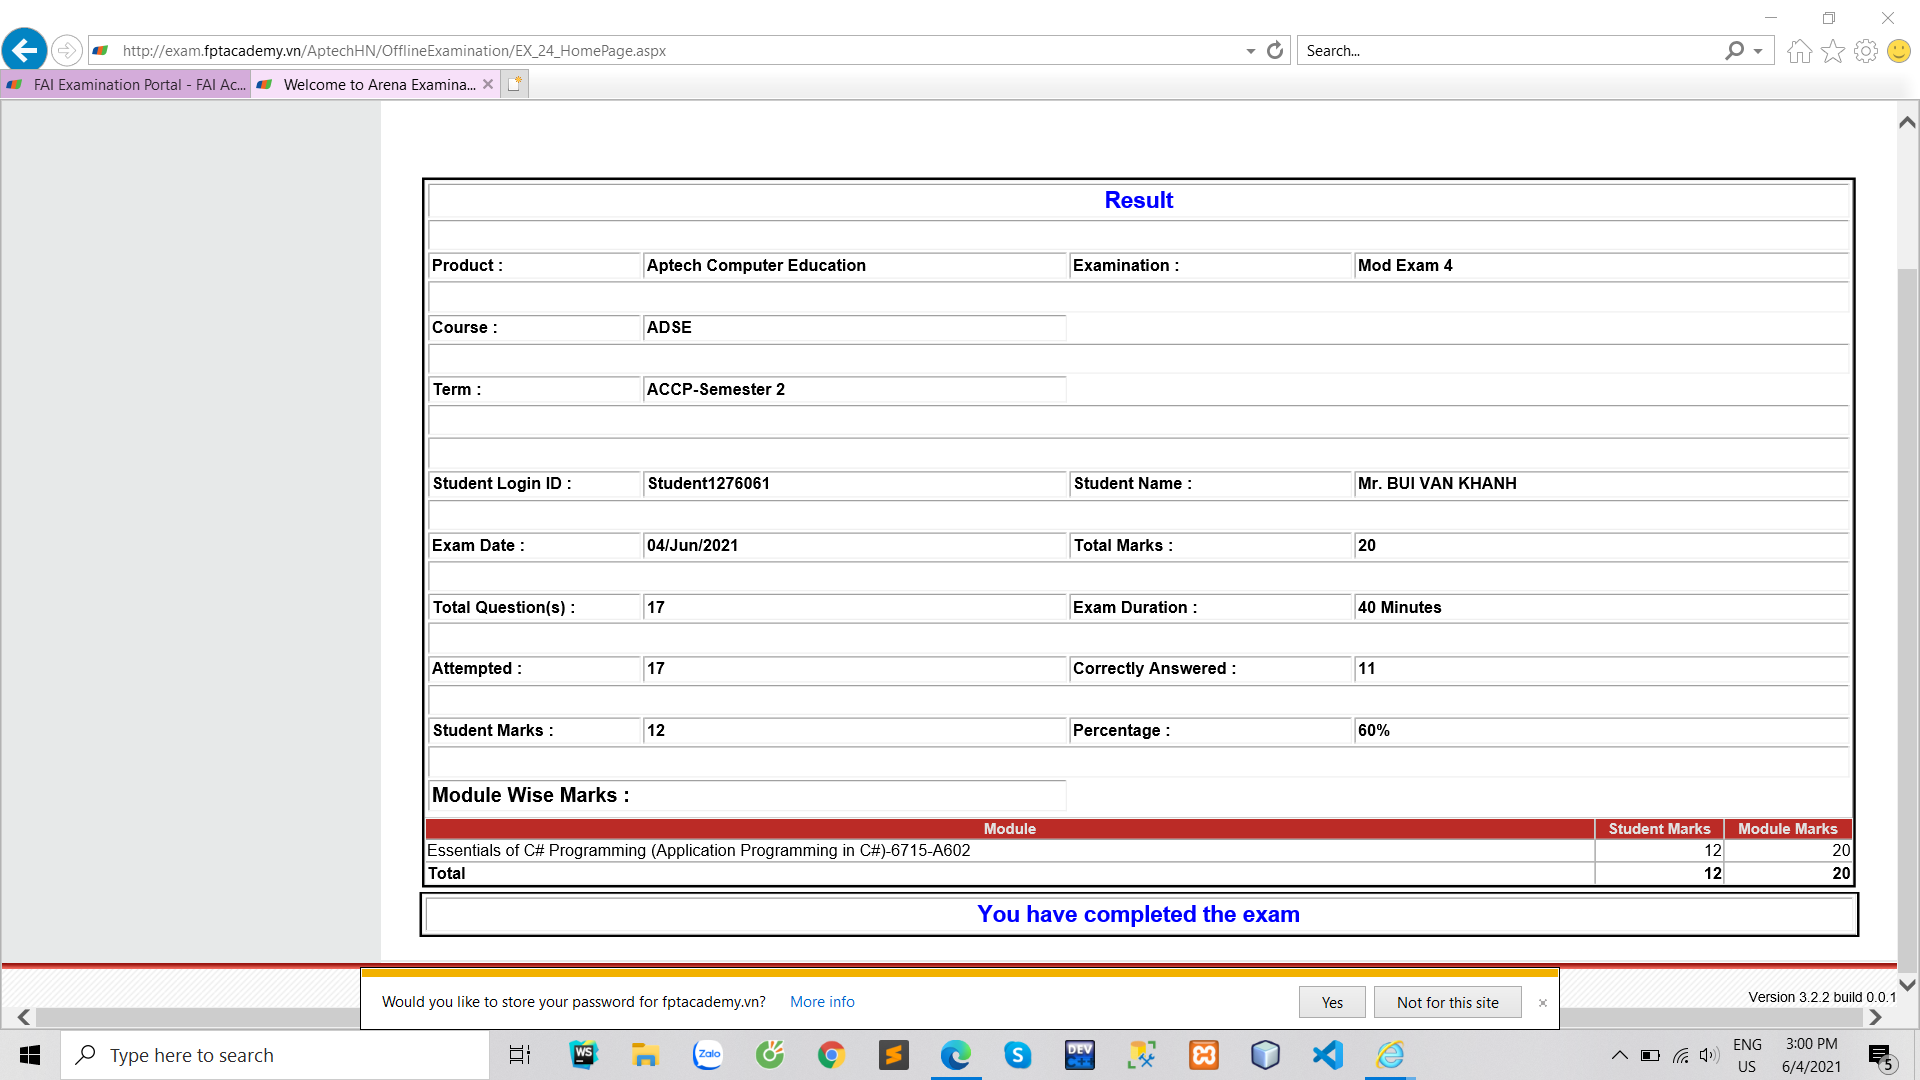1920x1080 pixels.
Task: Click the vertical scrollbar down arrow
Action: tap(1907, 985)
